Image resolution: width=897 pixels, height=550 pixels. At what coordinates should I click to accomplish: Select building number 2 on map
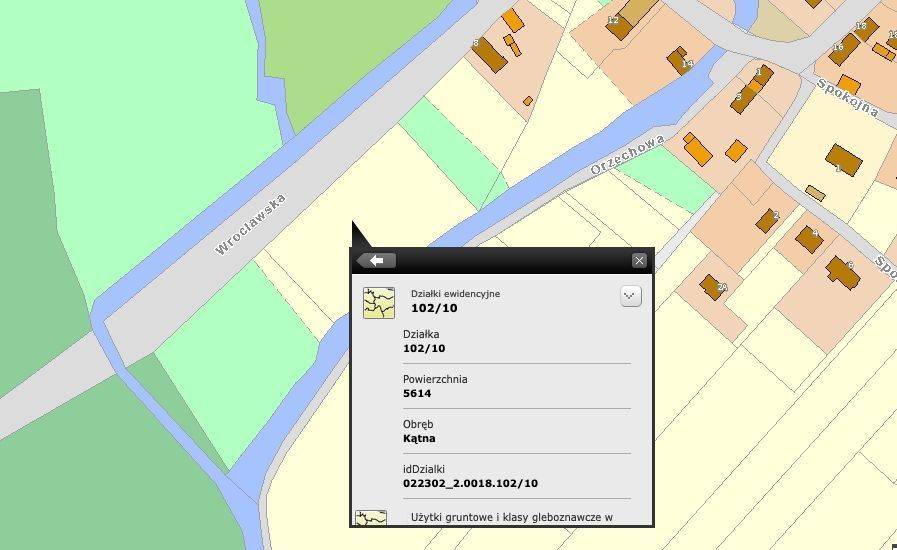(767, 220)
